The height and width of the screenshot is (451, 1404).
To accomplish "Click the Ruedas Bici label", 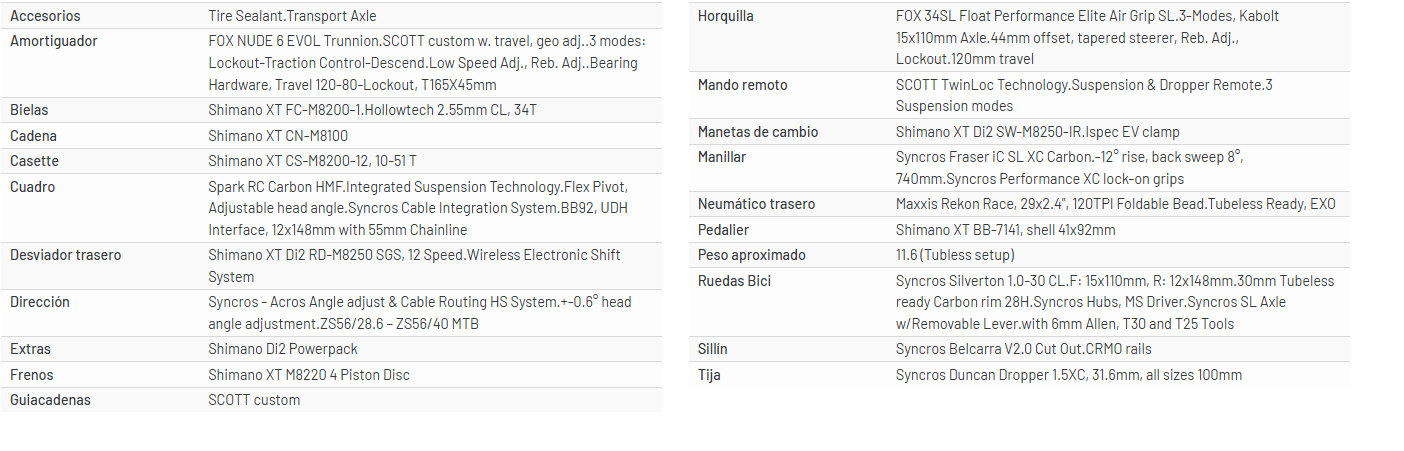I will [x=735, y=281].
